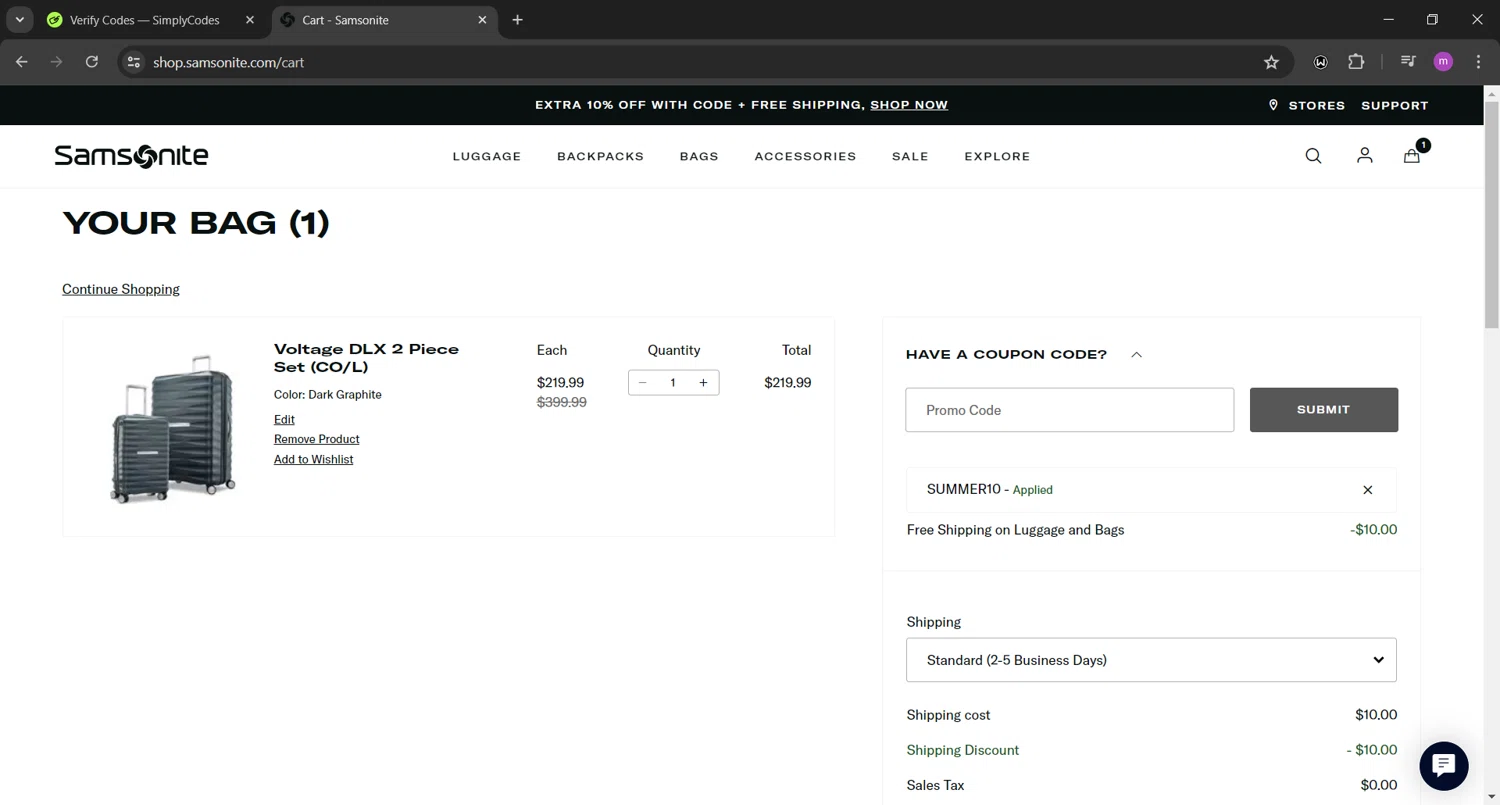Open the live chat bubble
Viewport: 1500px width, 805px height.
click(x=1443, y=766)
